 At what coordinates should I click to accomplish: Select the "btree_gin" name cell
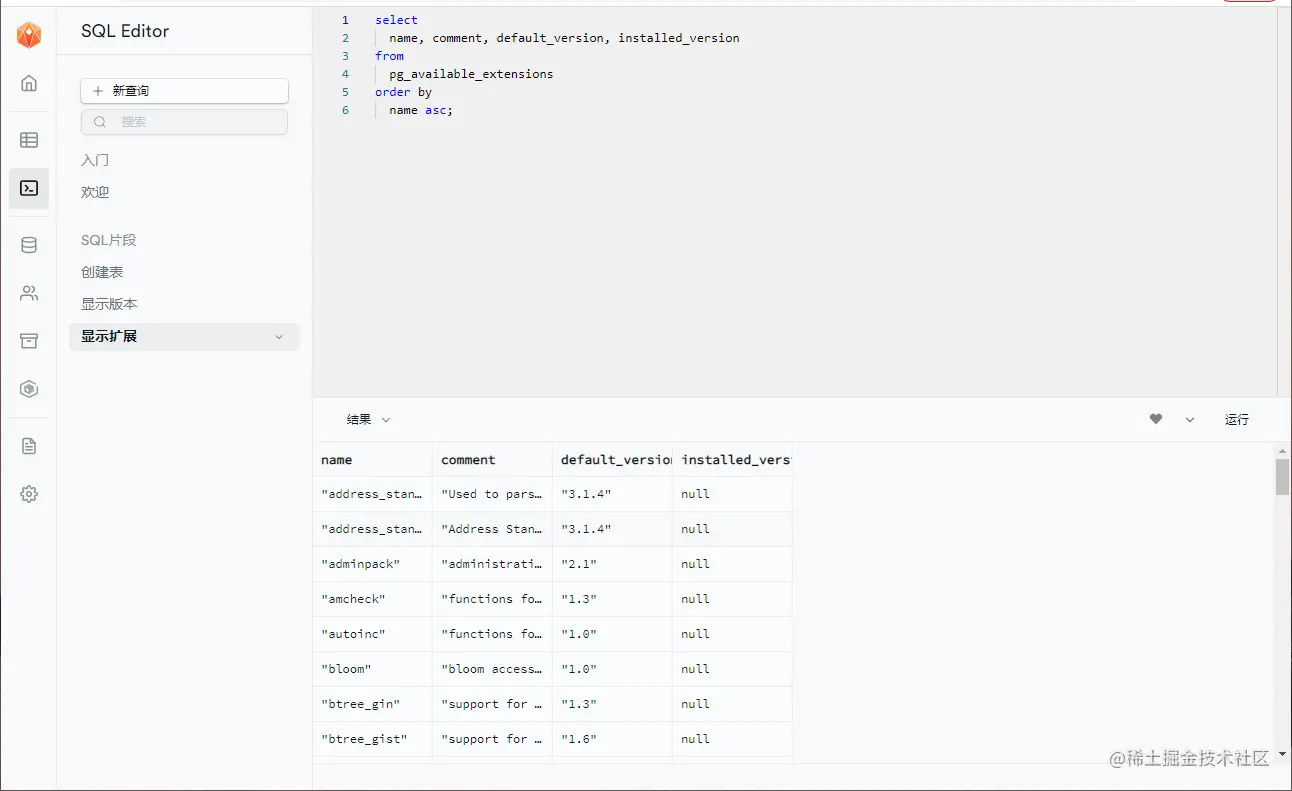[x=372, y=704]
